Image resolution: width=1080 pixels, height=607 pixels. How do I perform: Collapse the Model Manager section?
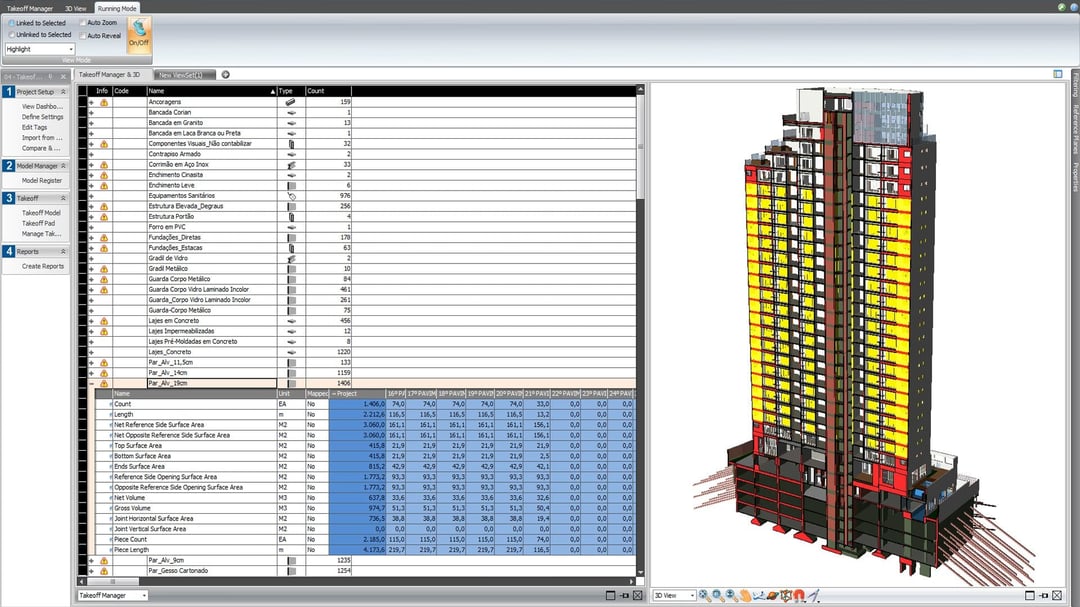[63, 166]
